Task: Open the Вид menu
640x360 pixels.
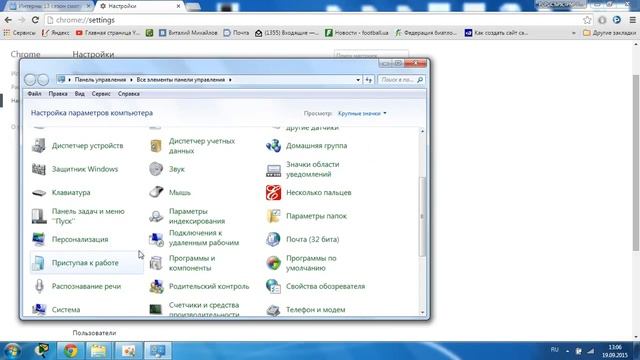Action: tap(80, 94)
